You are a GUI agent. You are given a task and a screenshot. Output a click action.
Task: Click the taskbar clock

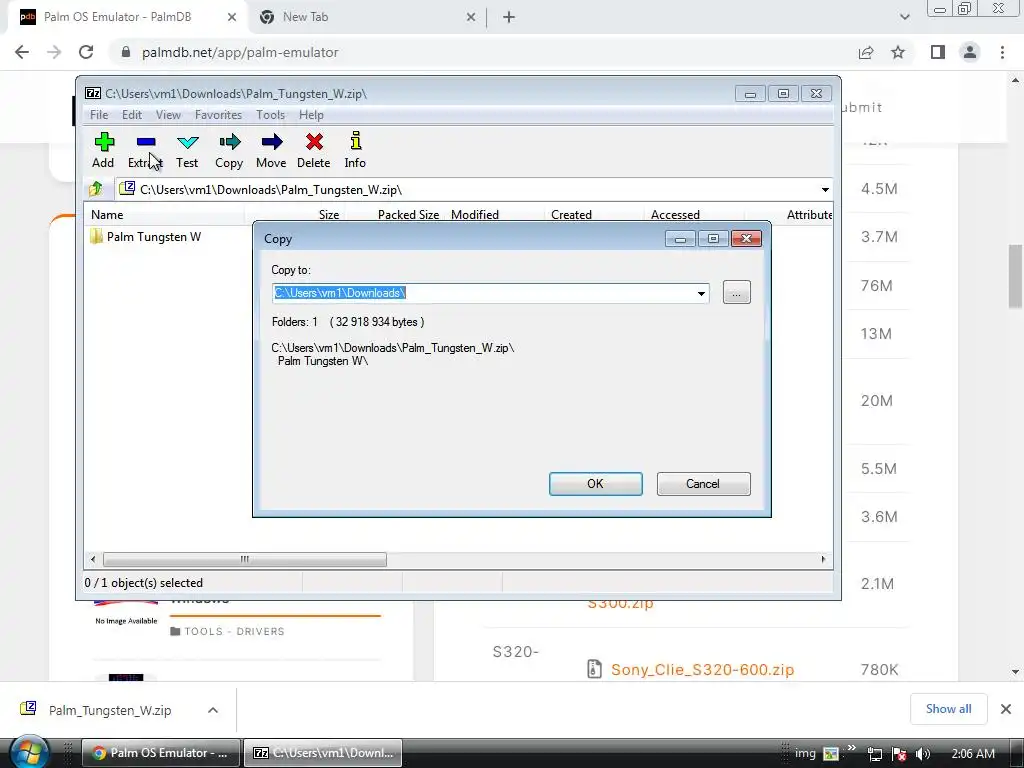[x=973, y=754]
